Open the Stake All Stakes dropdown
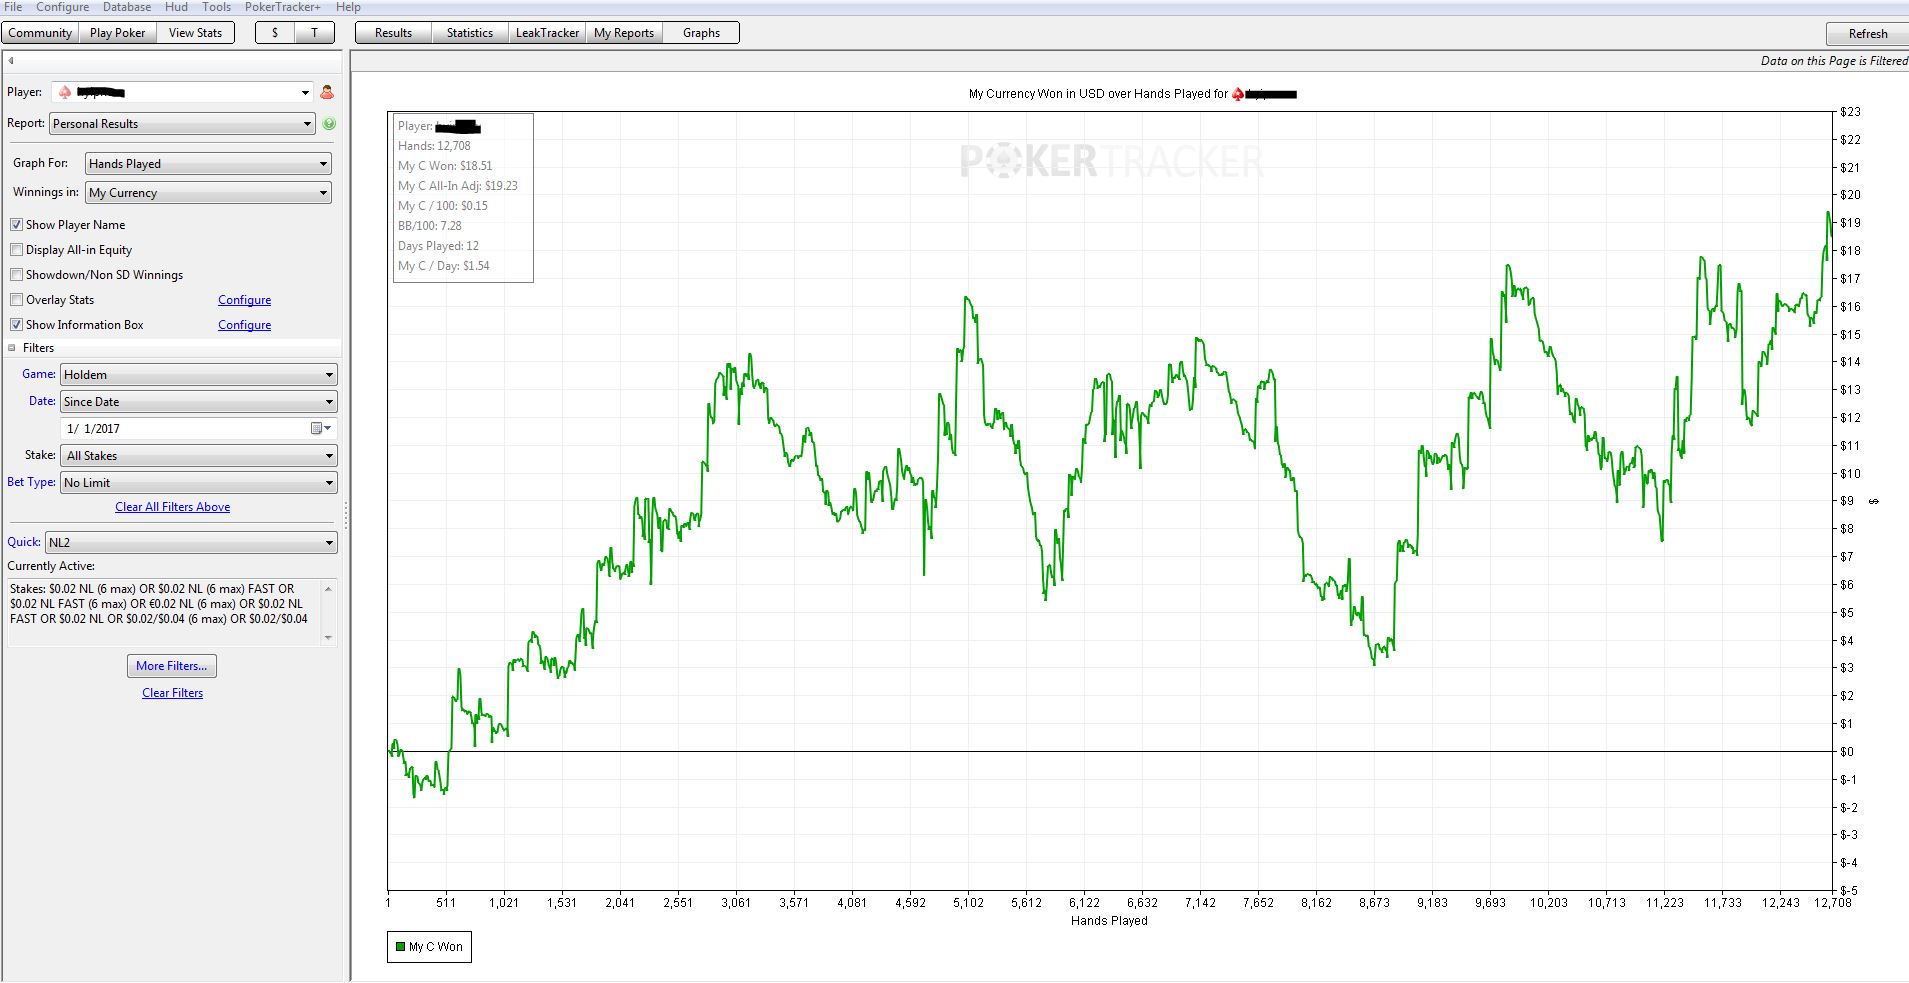The image size is (1909, 983). point(198,456)
